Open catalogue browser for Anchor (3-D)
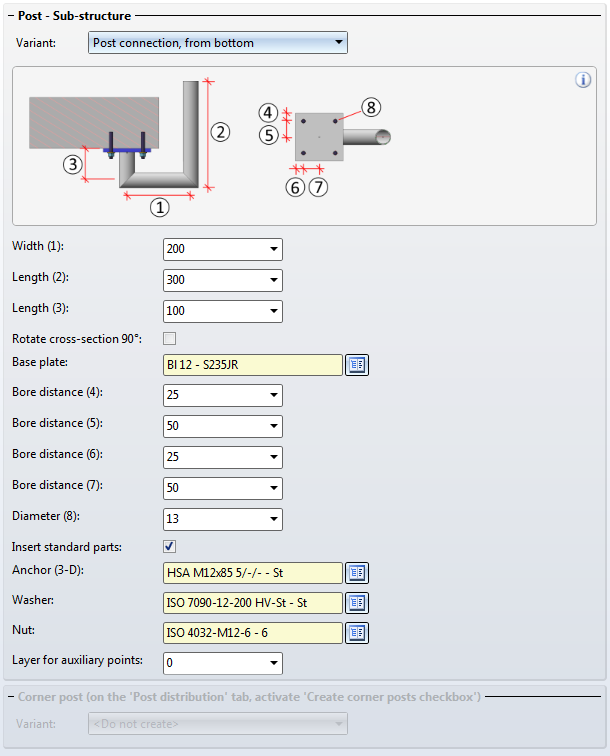 357,573
